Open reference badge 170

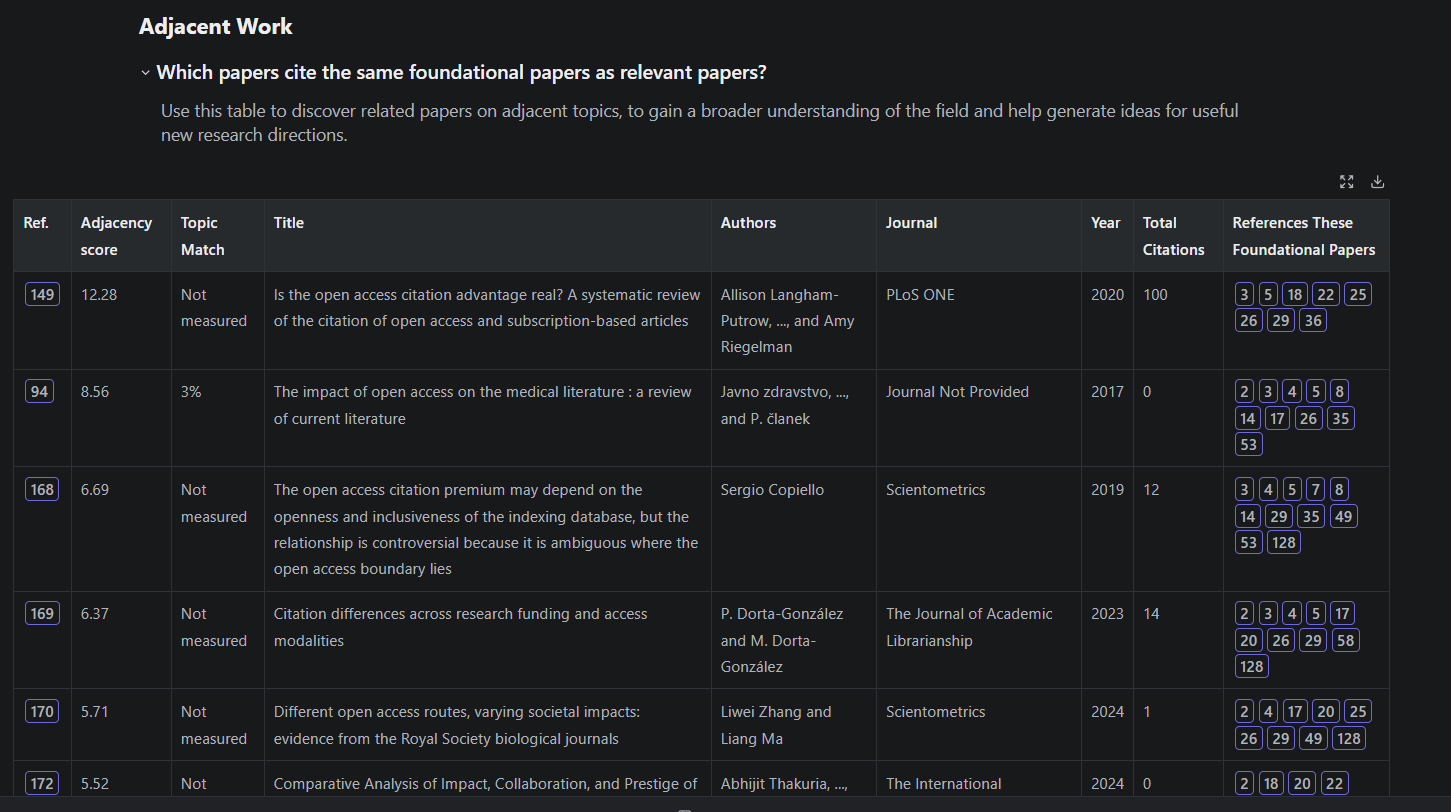(42, 711)
